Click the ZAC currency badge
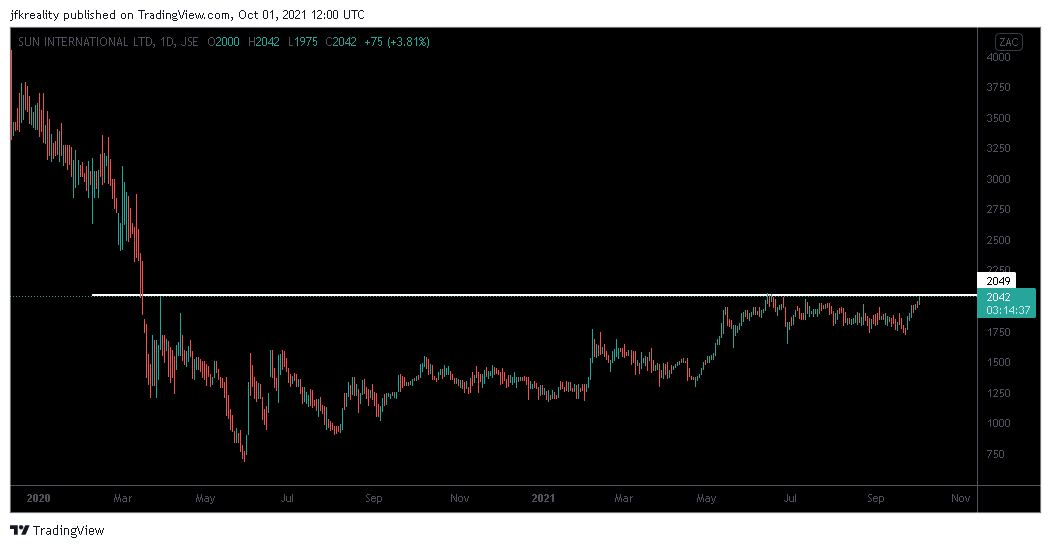 click(x=1008, y=42)
